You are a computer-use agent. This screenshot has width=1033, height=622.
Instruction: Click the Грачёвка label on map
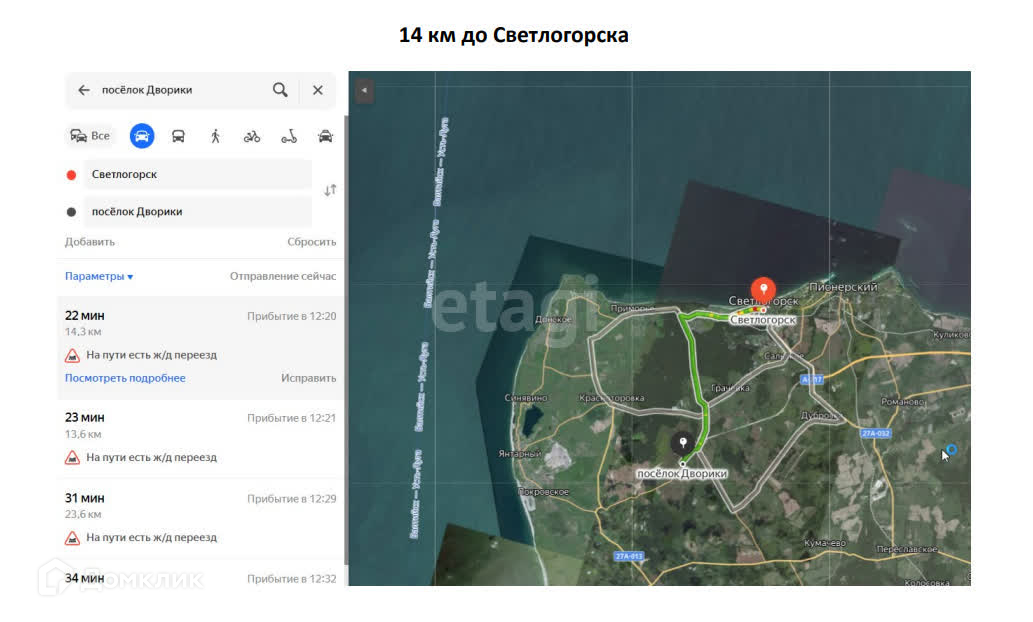(730, 388)
